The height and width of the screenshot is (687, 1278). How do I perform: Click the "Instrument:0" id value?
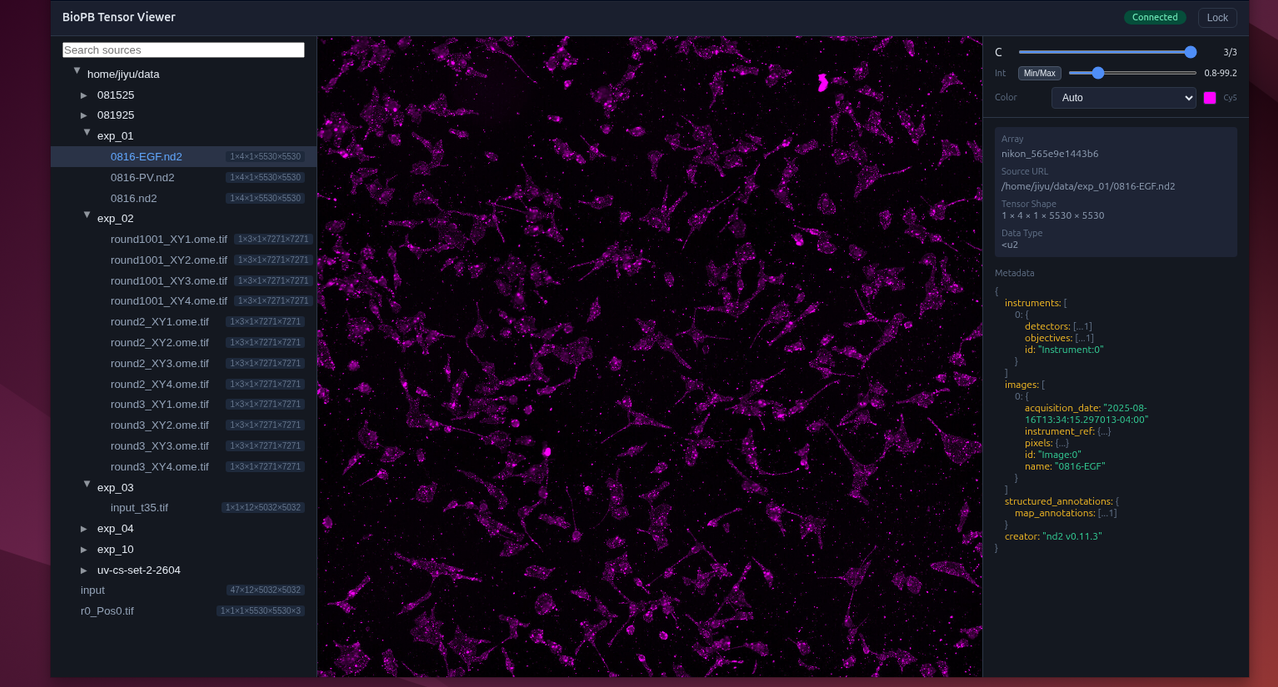pos(1070,350)
